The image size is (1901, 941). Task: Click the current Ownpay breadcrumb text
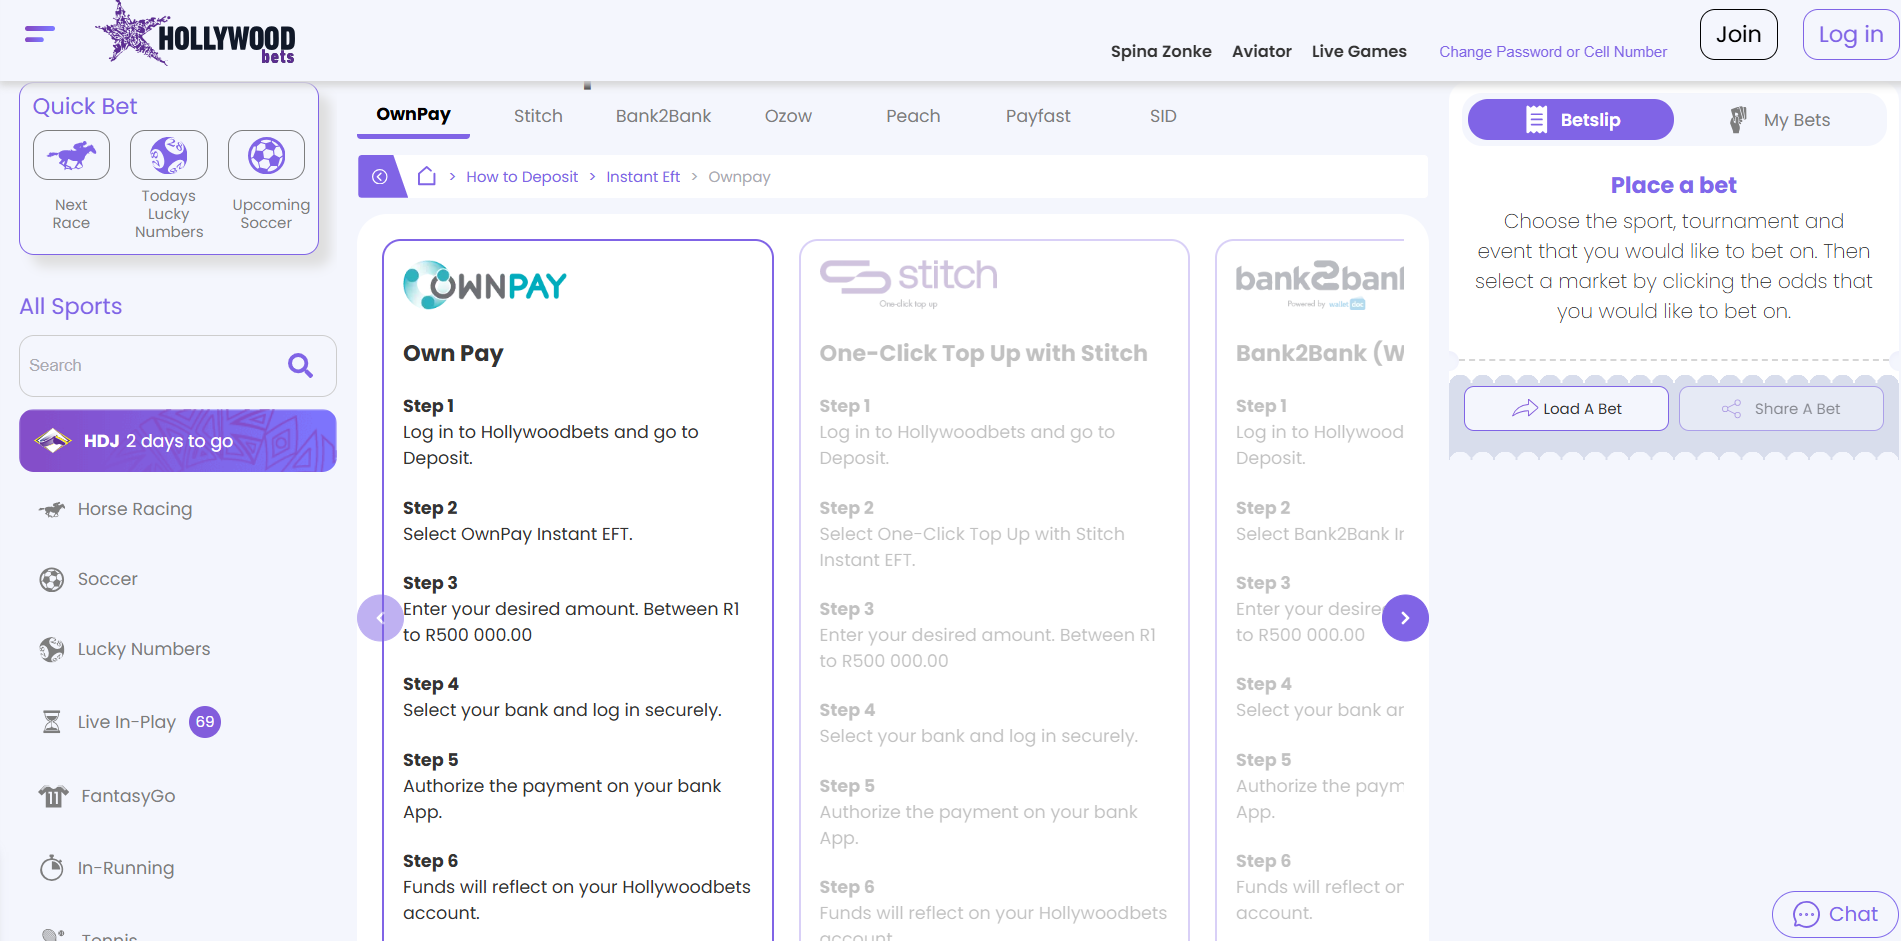pos(739,177)
